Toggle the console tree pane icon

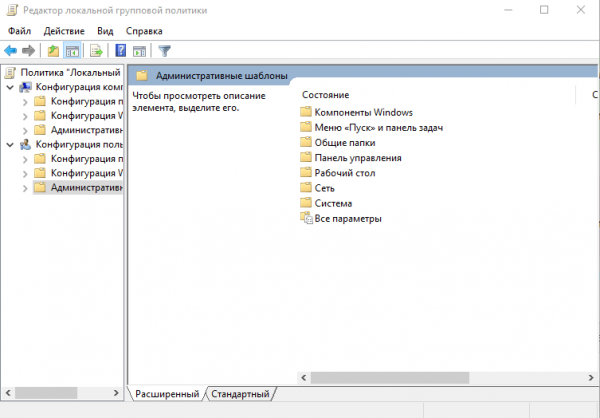72,51
